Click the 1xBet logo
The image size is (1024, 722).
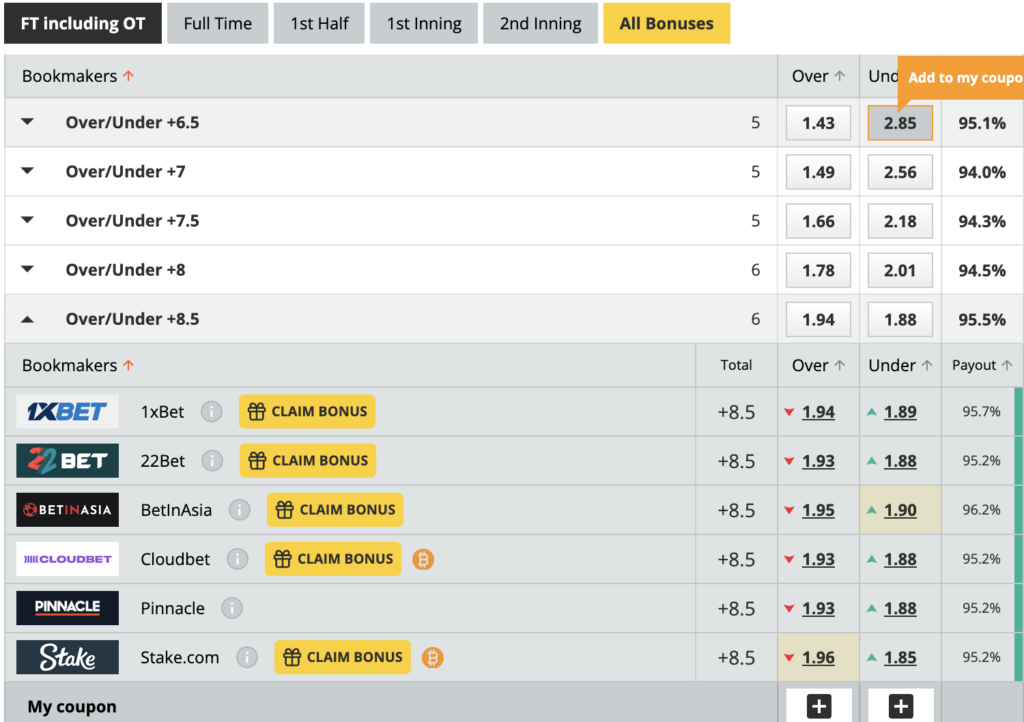click(68, 412)
